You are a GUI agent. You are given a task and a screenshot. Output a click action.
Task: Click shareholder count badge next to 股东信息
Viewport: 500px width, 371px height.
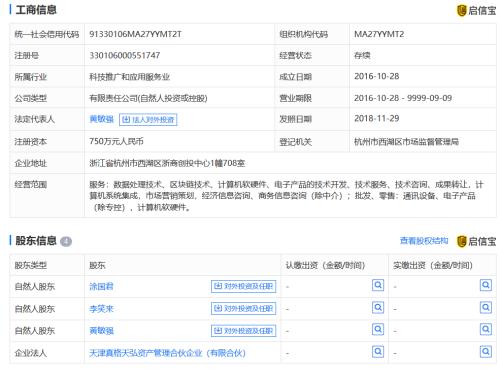click(x=66, y=241)
